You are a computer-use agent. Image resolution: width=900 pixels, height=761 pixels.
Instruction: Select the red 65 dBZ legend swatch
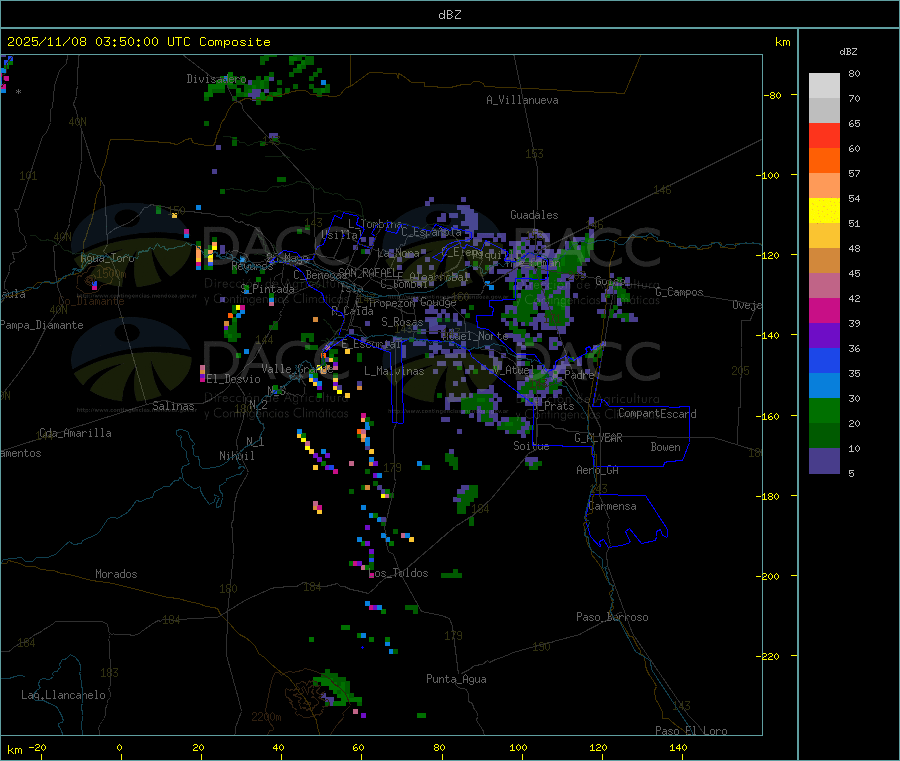coord(824,135)
